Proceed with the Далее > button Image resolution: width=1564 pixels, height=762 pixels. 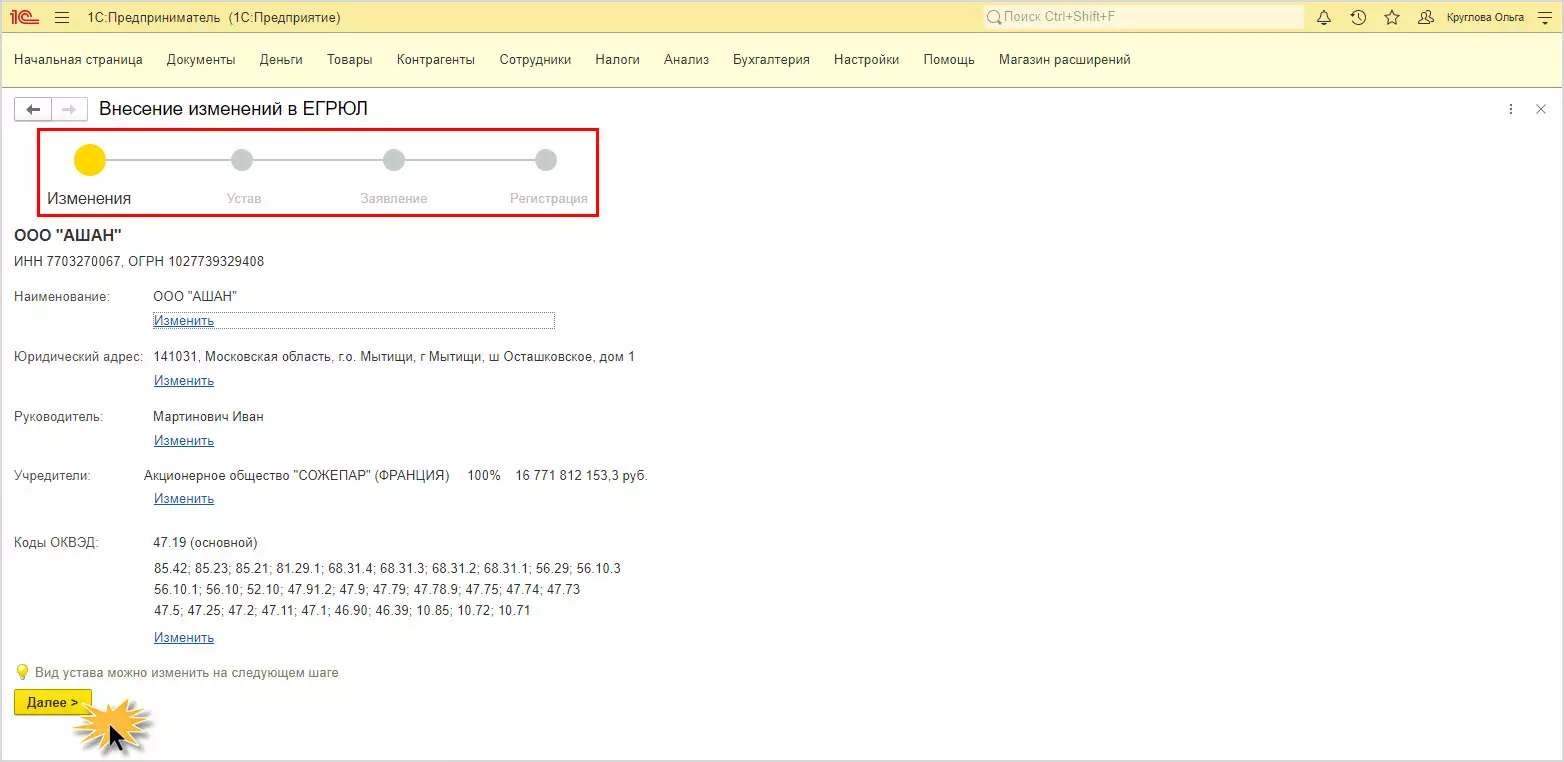click(53, 703)
